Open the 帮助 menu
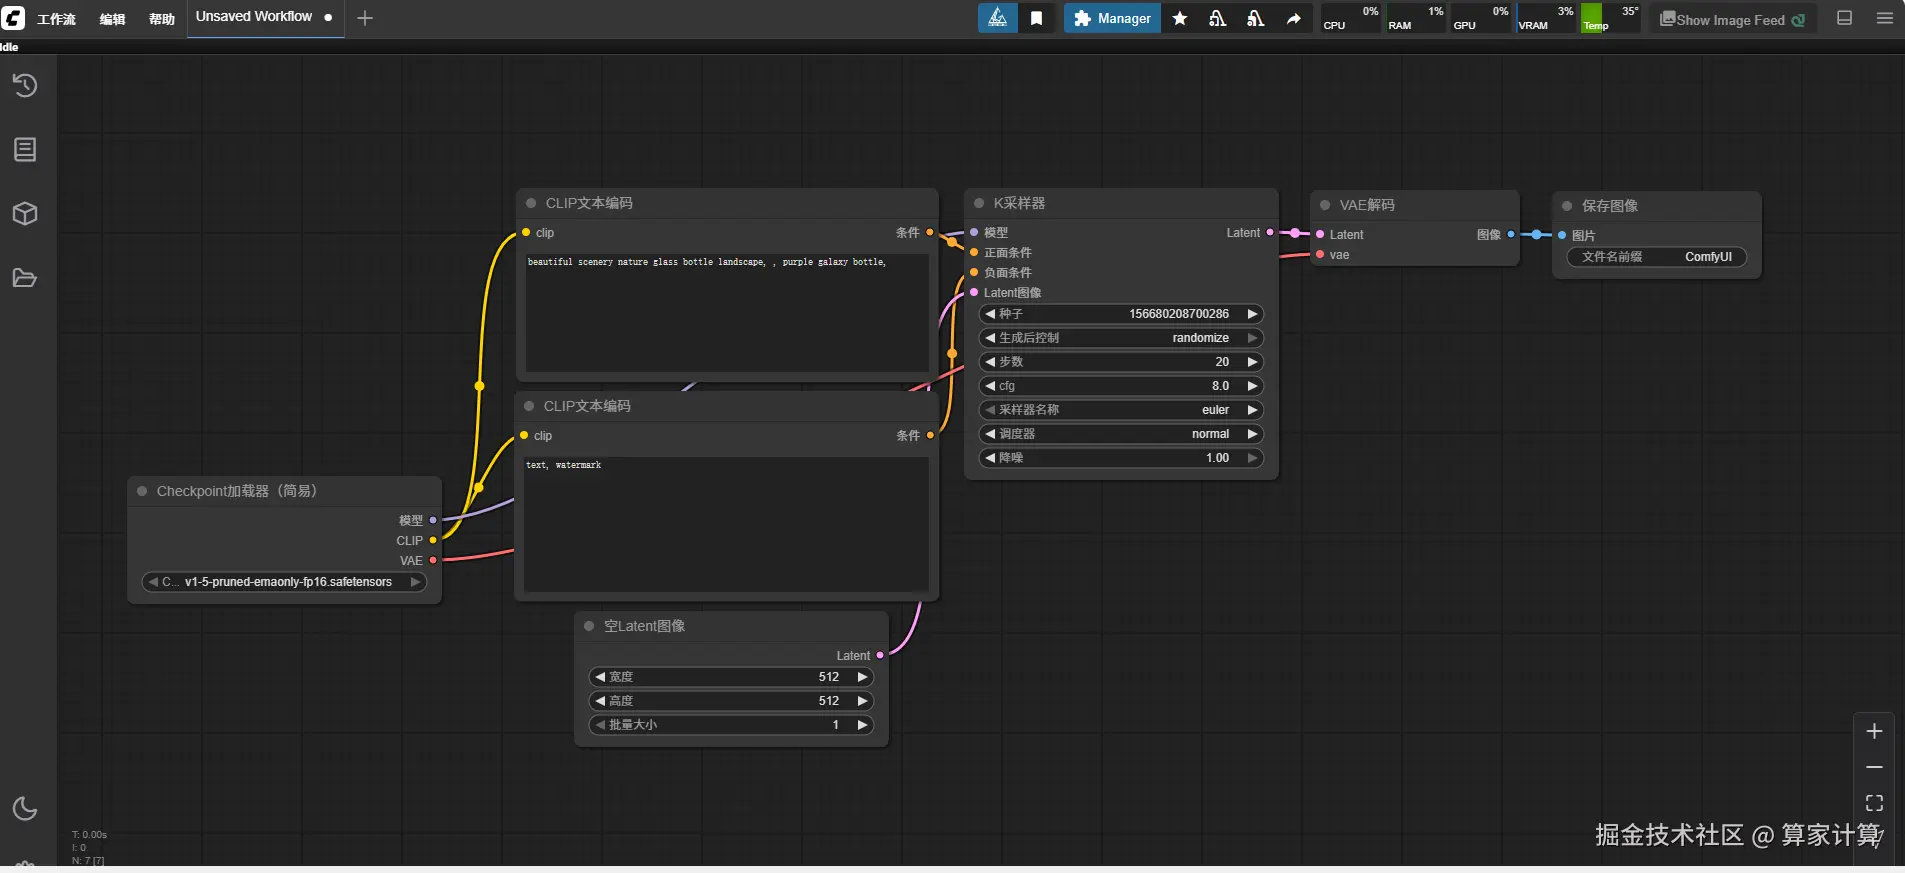1905x873 pixels. [161, 19]
